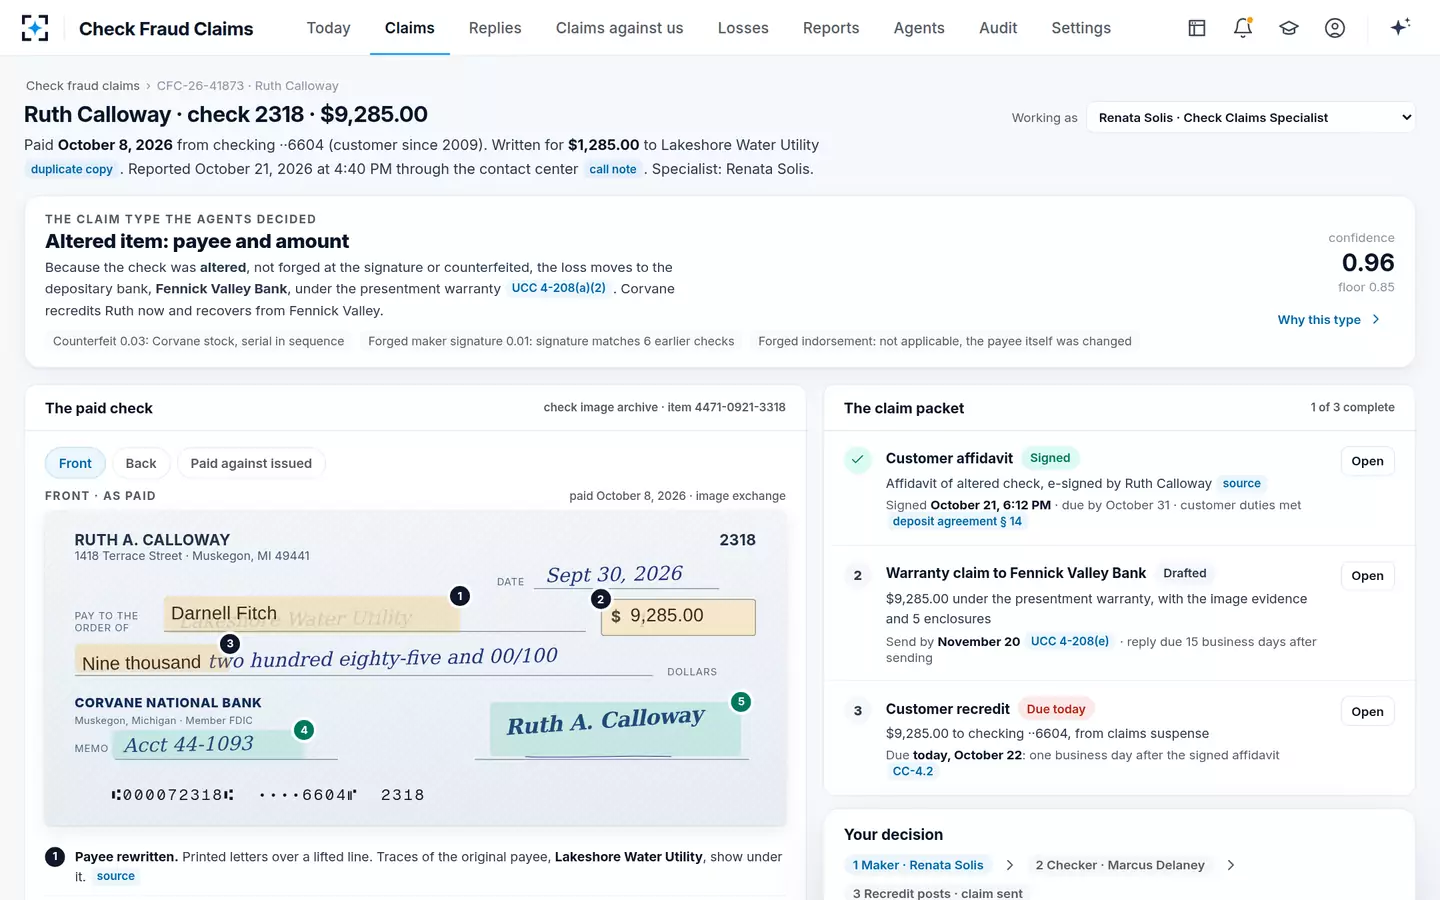Go to the Today tab
The height and width of the screenshot is (900, 1440).
click(x=328, y=28)
